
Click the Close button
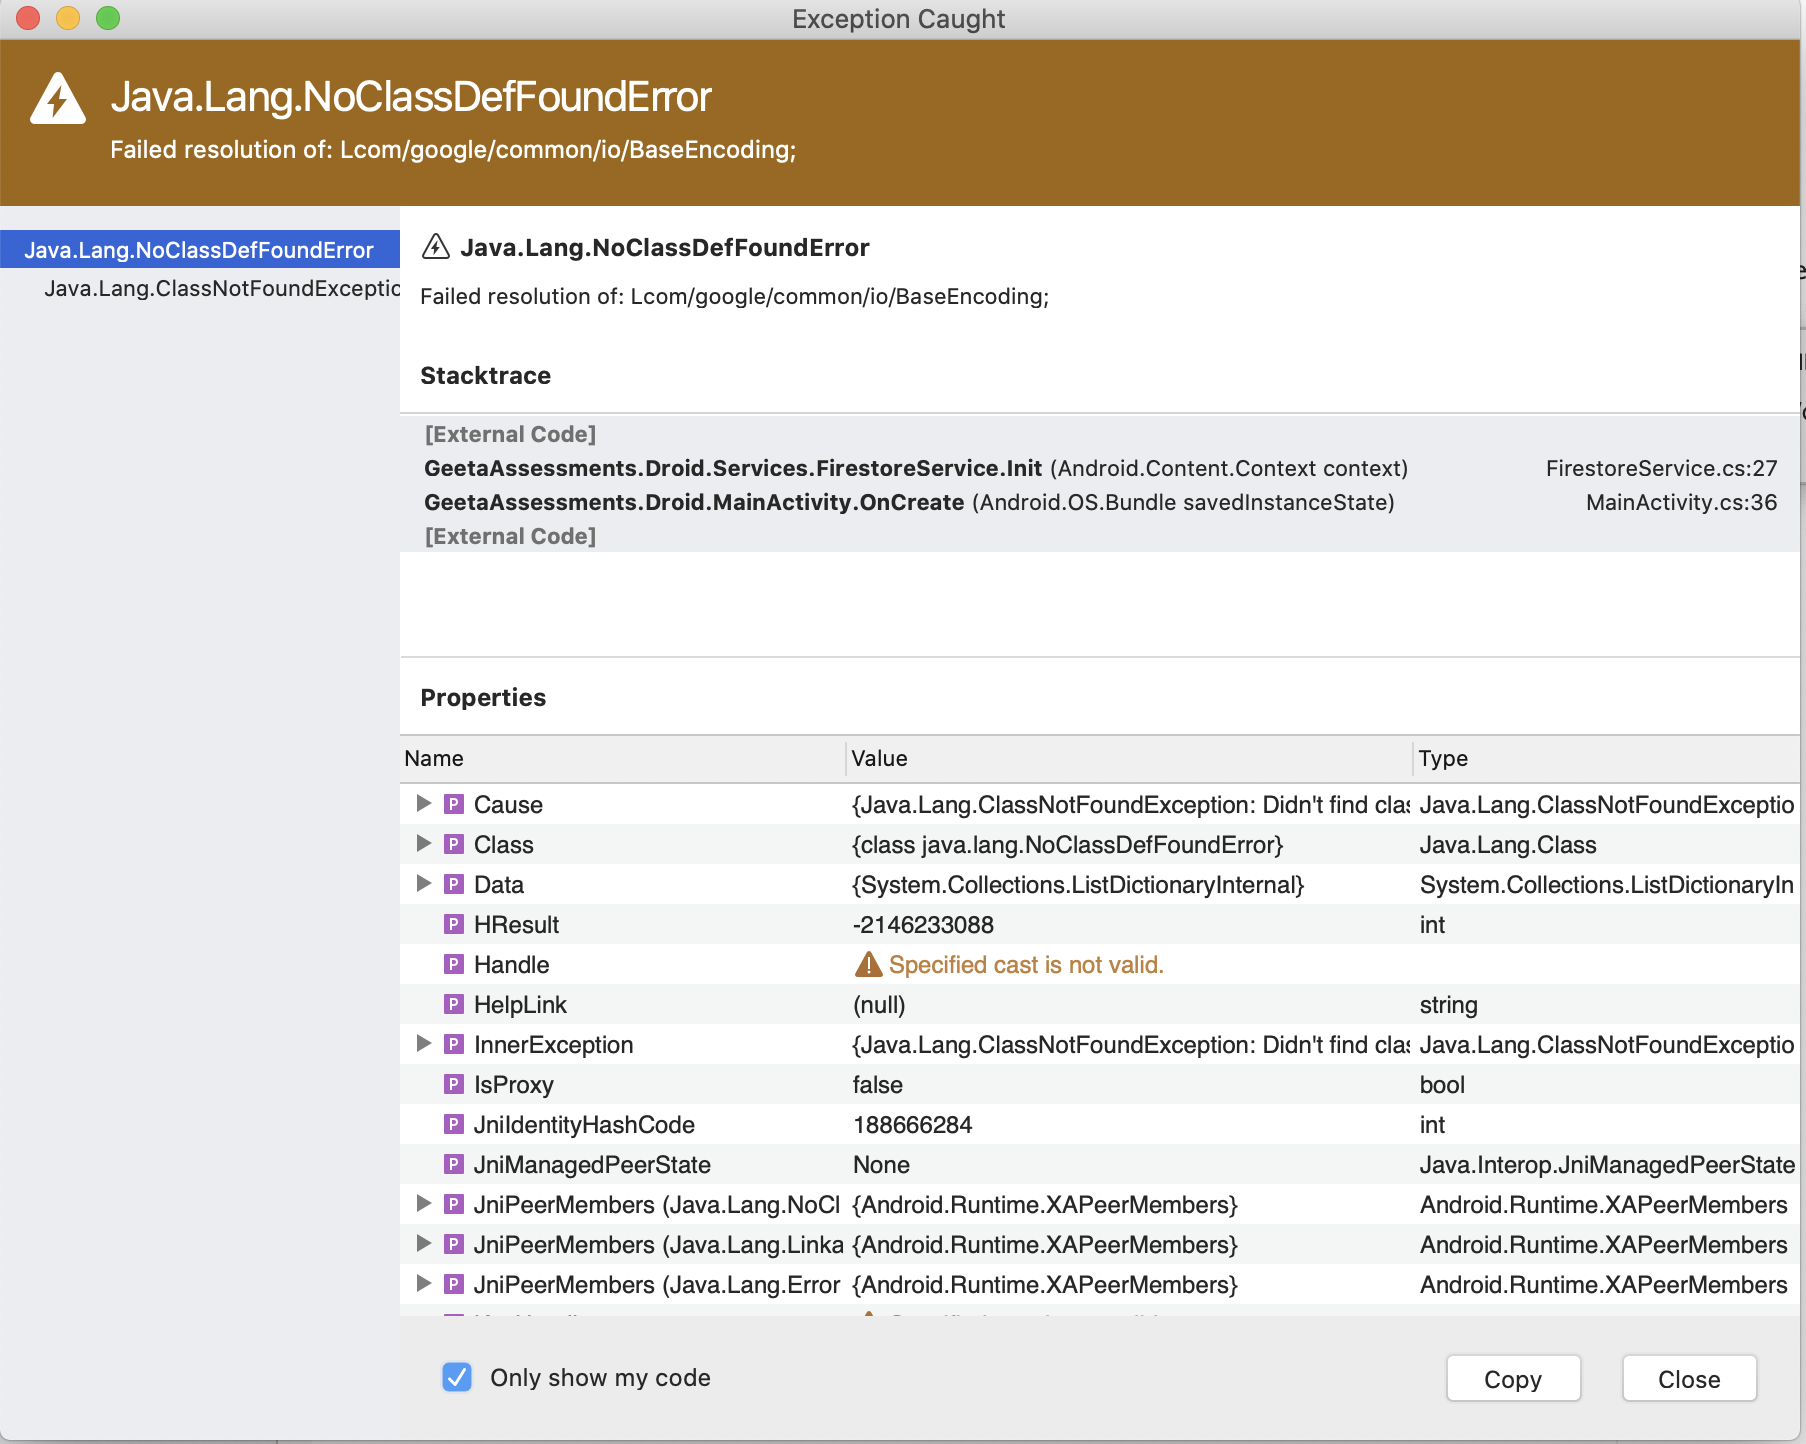(x=1689, y=1379)
